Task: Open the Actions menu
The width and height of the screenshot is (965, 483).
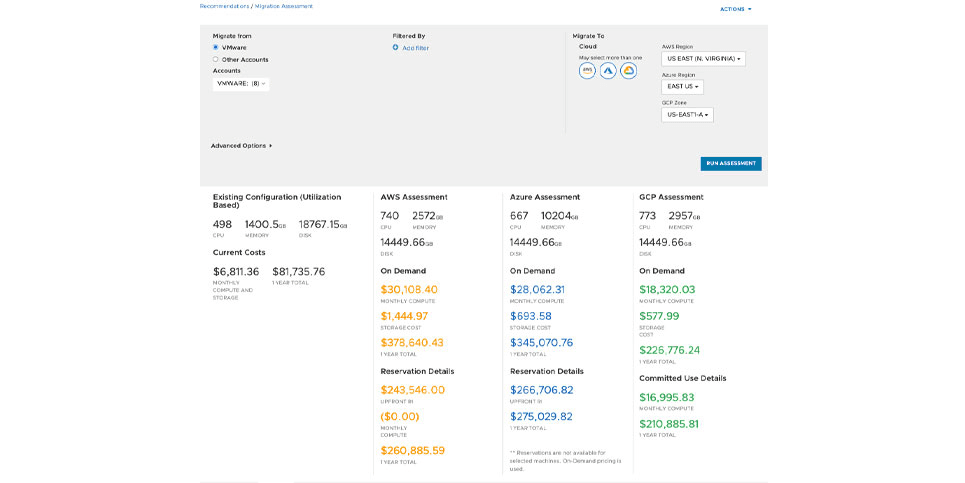Action: coord(735,9)
